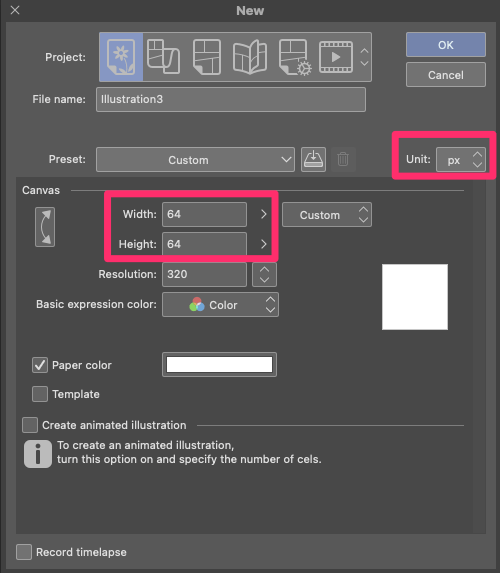Click the white canvas preview thumbnail

click(x=415, y=297)
